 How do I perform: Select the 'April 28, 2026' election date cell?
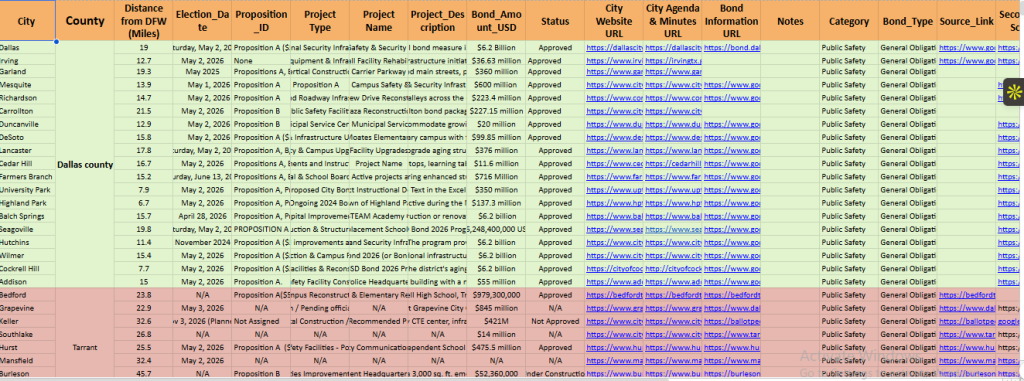pyautogui.click(x=202, y=216)
